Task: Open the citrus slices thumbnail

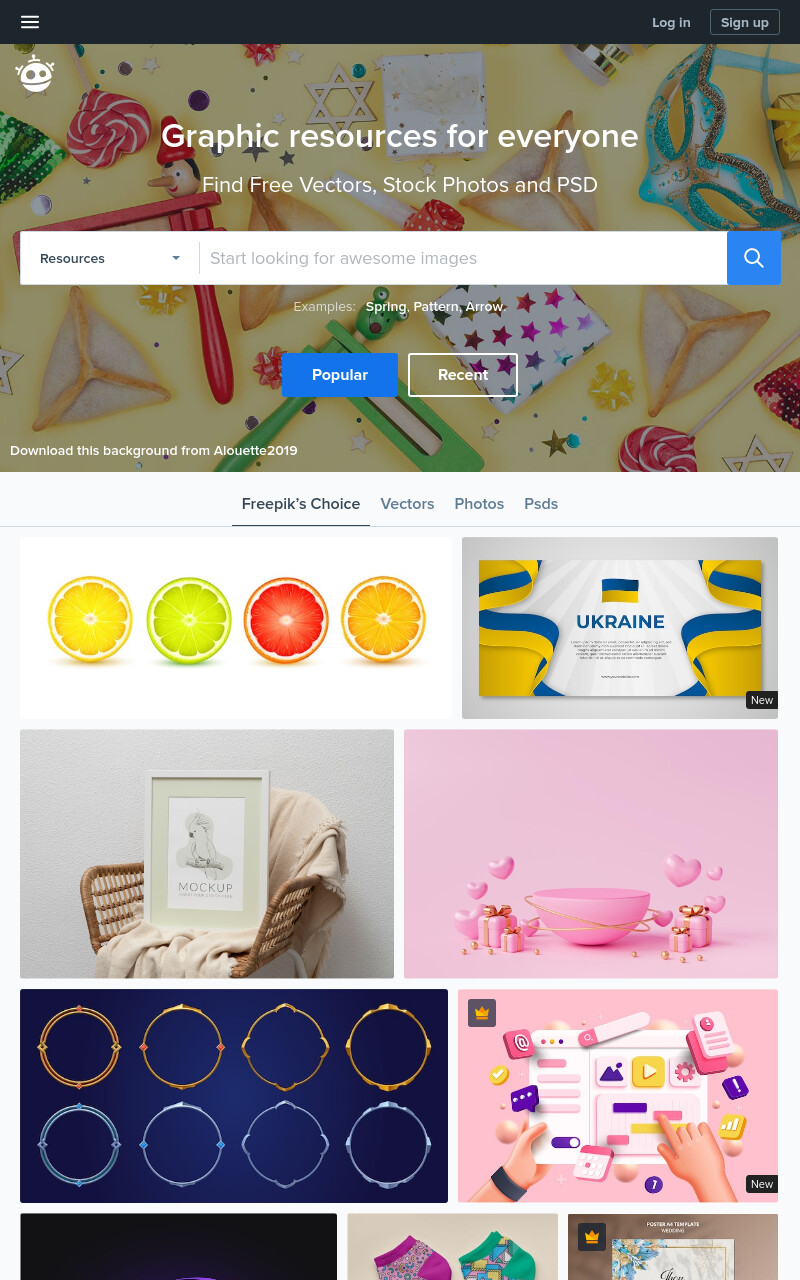Action: 236,628
